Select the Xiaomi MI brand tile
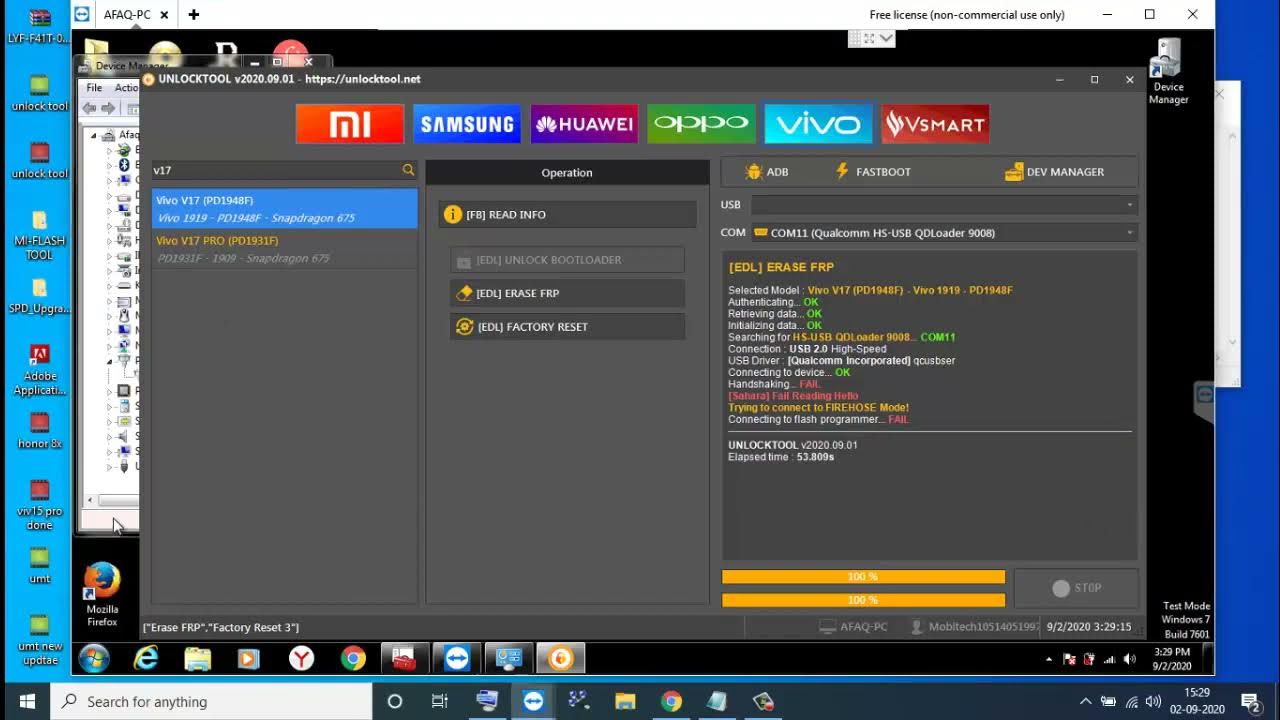 (350, 124)
